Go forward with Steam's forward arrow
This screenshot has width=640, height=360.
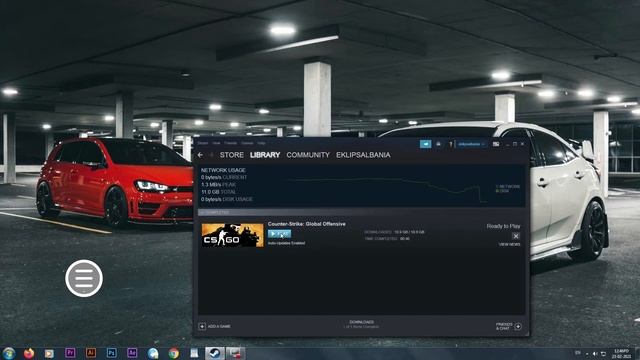211,155
